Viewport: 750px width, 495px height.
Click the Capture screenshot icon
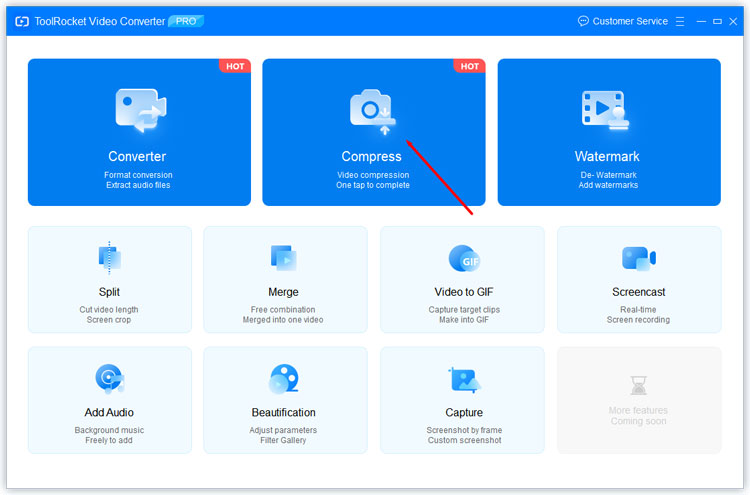coord(464,380)
